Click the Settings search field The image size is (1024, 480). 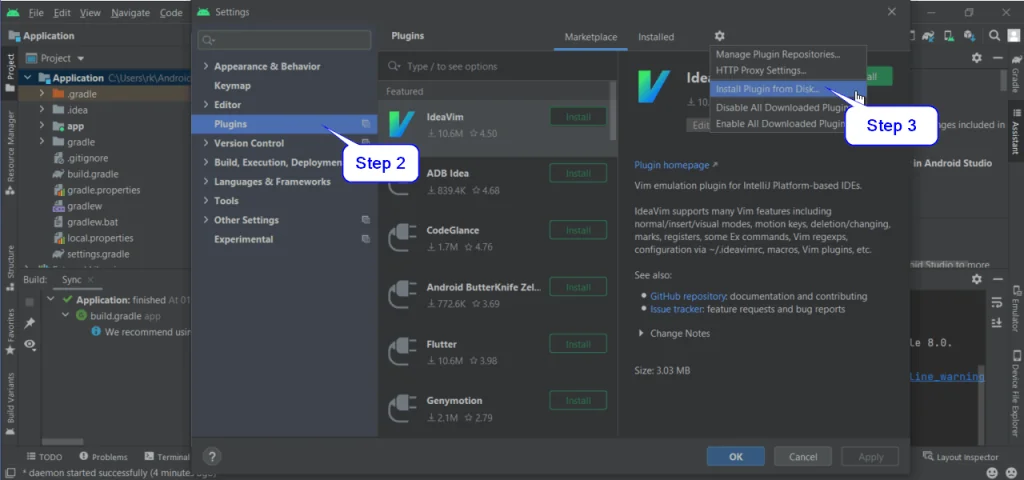tap(284, 40)
